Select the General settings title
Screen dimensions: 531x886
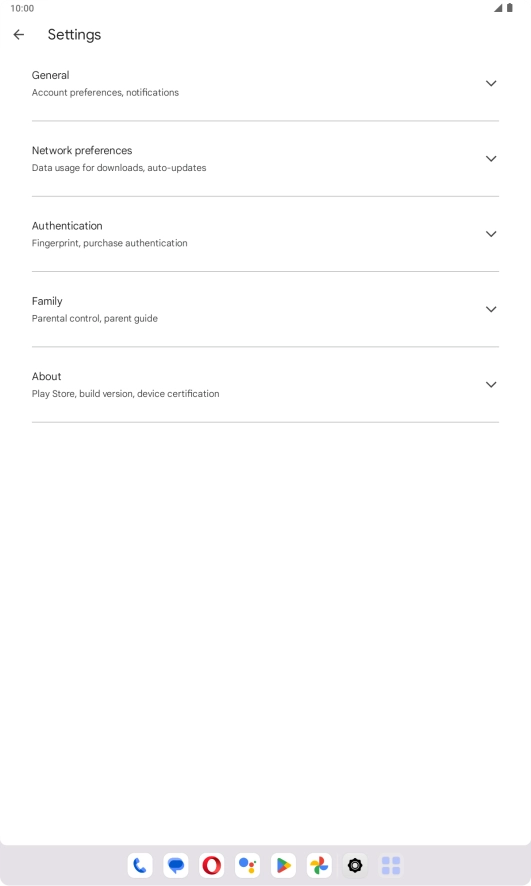click(50, 75)
